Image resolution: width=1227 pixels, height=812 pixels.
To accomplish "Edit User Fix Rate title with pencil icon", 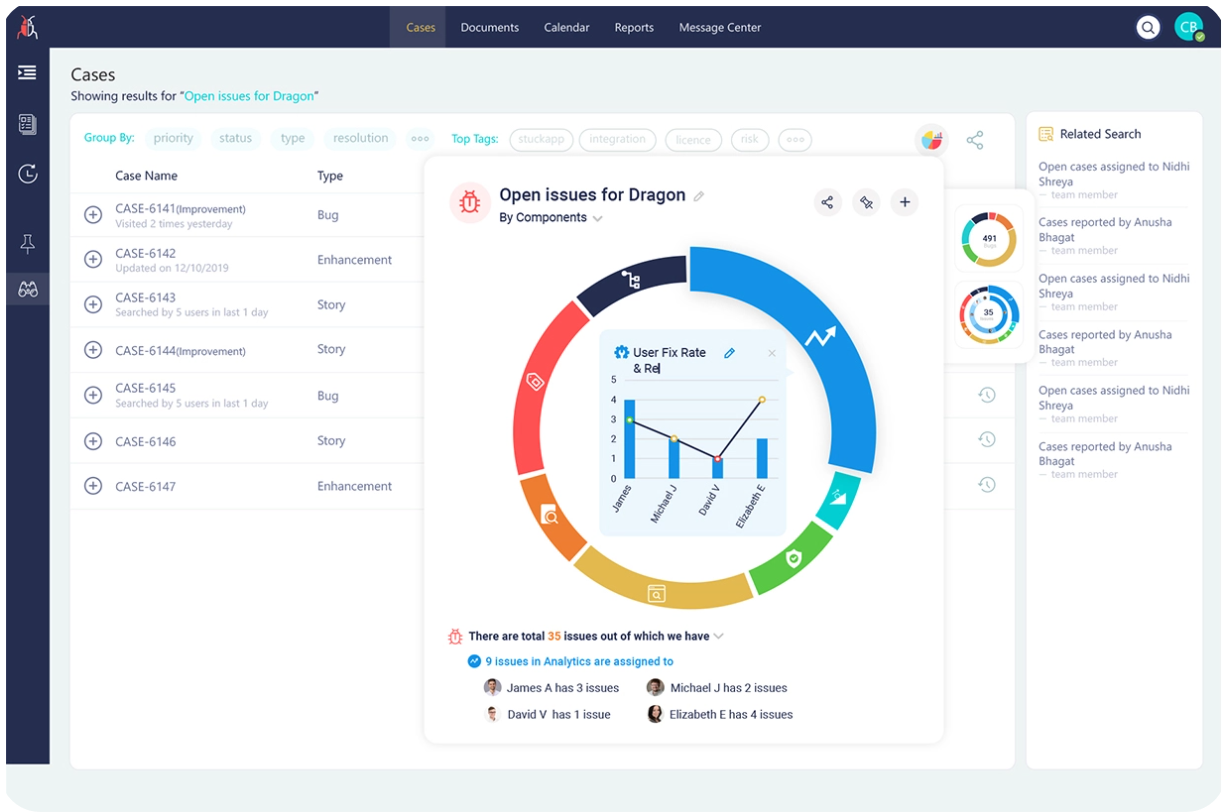I will pyautogui.click(x=729, y=353).
